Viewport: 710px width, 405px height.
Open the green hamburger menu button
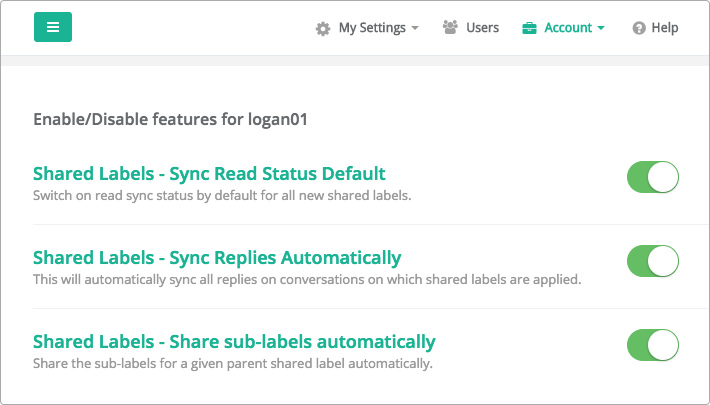click(x=53, y=27)
